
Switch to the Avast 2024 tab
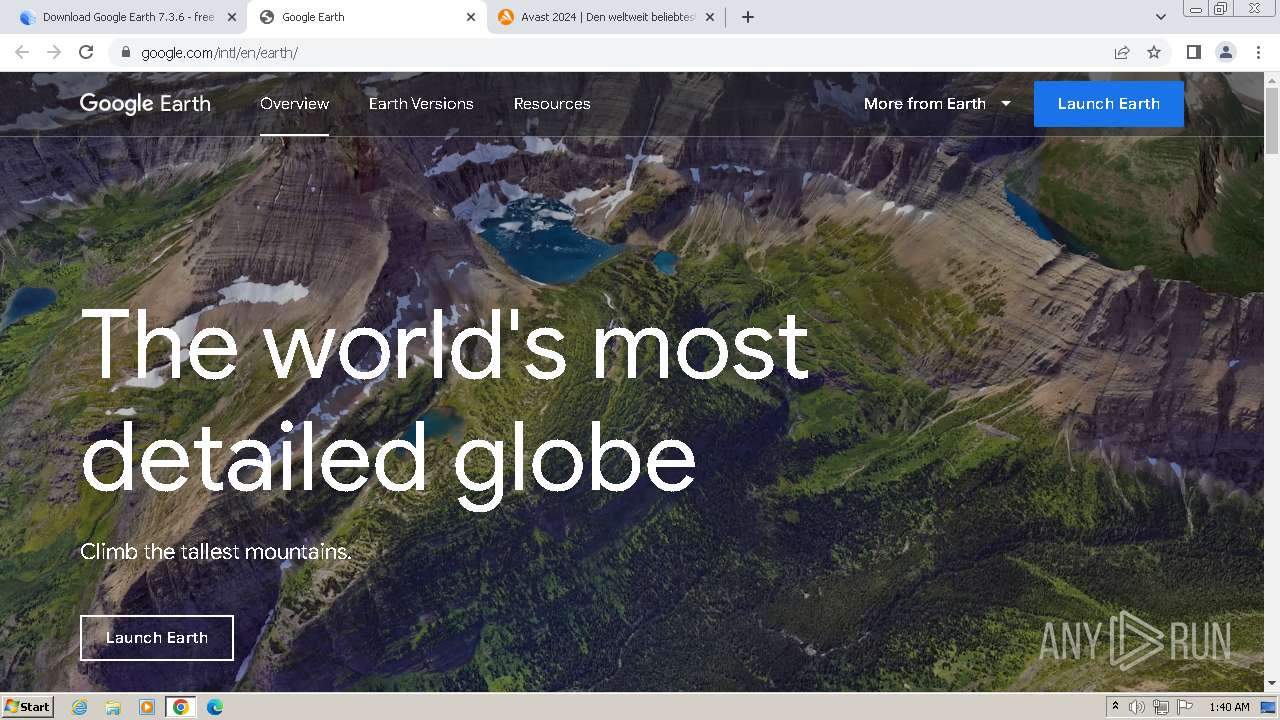pos(605,17)
